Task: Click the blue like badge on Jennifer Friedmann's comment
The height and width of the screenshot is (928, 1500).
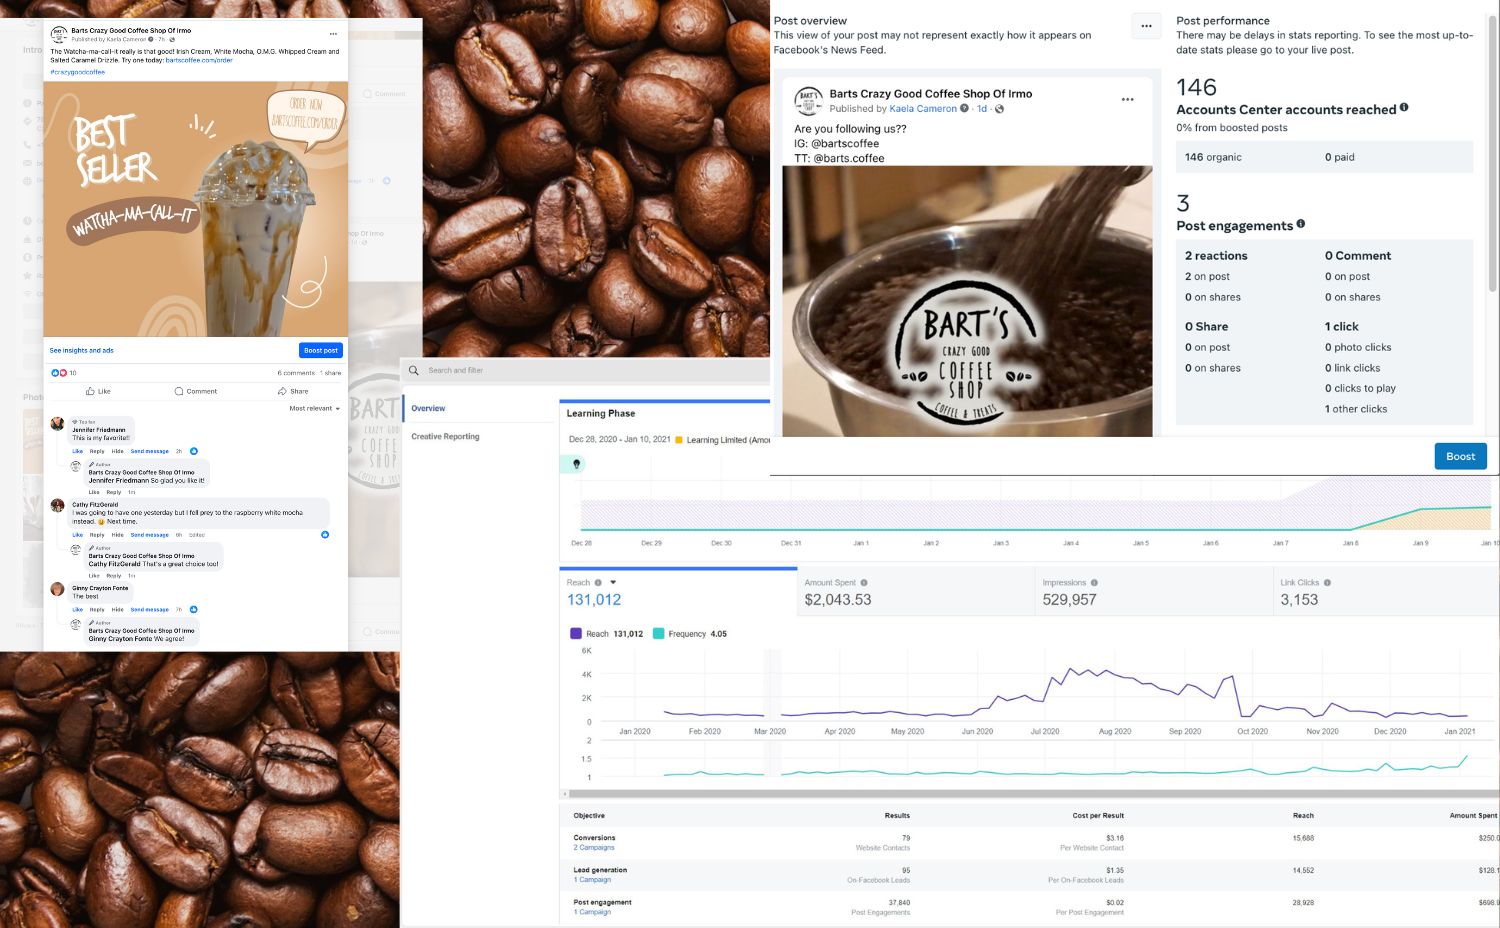Action: pyautogui.click(x=194, y=451)
